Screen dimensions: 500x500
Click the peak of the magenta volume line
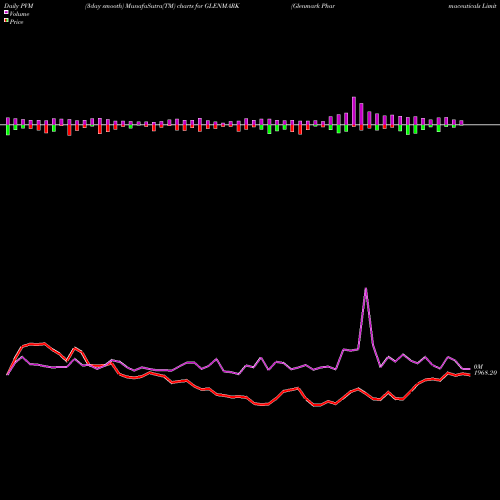366,289
